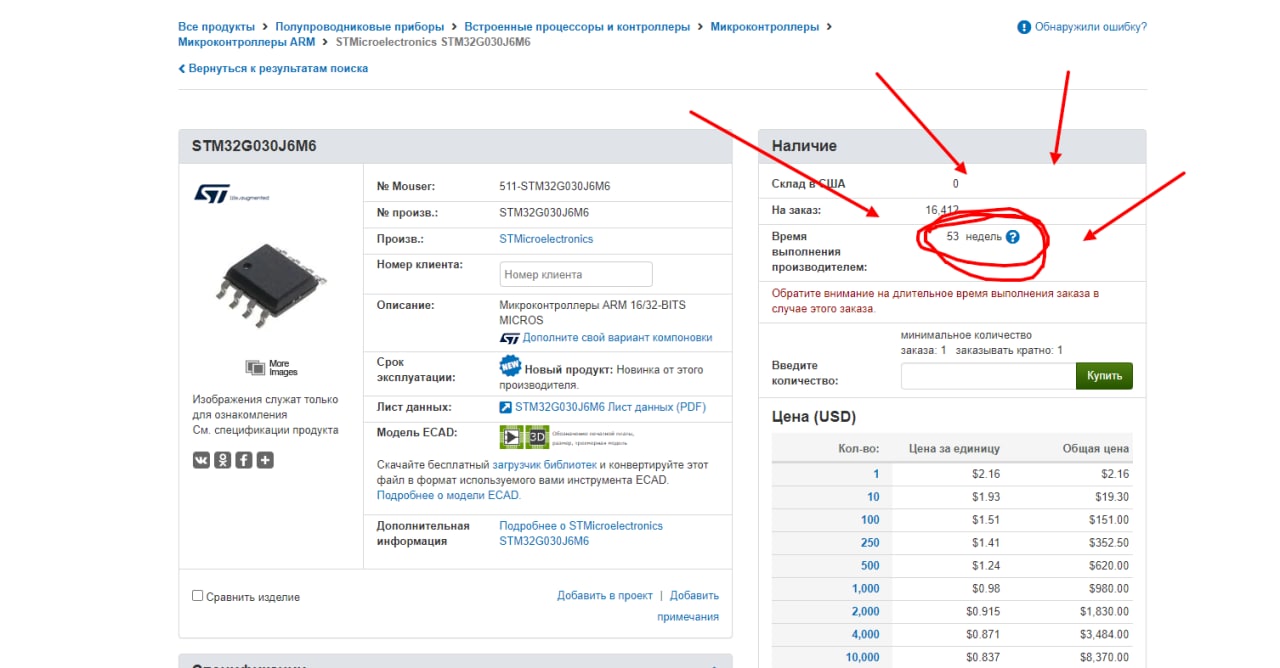Viewport: 1280px width, 668px height.
Task: Select quantity break 1,000
Action: (x=866, y=589)
